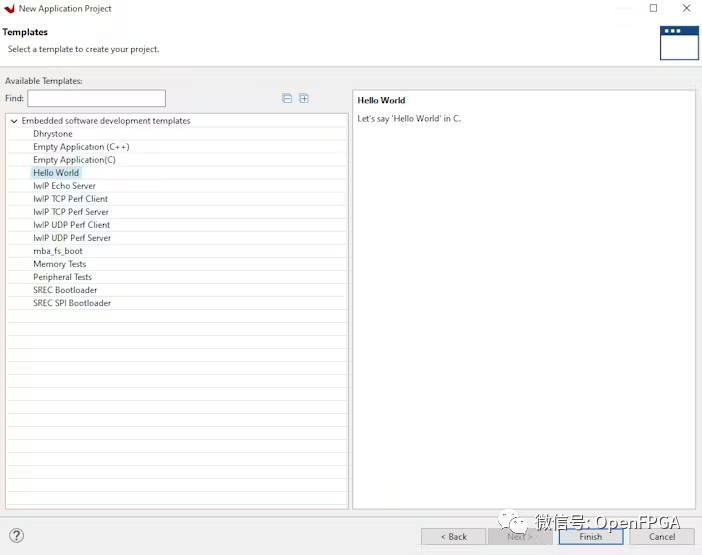Screen dimensions: 702x555
Task: Select the Peripheral Tests template
Action: (62, 277)
